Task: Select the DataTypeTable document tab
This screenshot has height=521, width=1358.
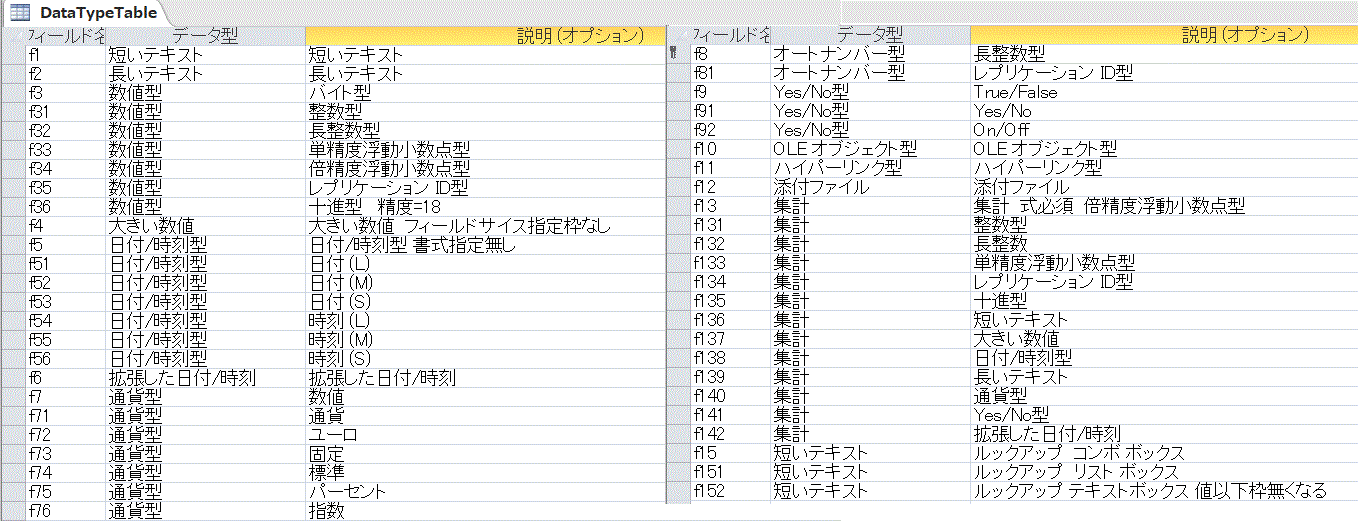Action: tap(86, 13)
